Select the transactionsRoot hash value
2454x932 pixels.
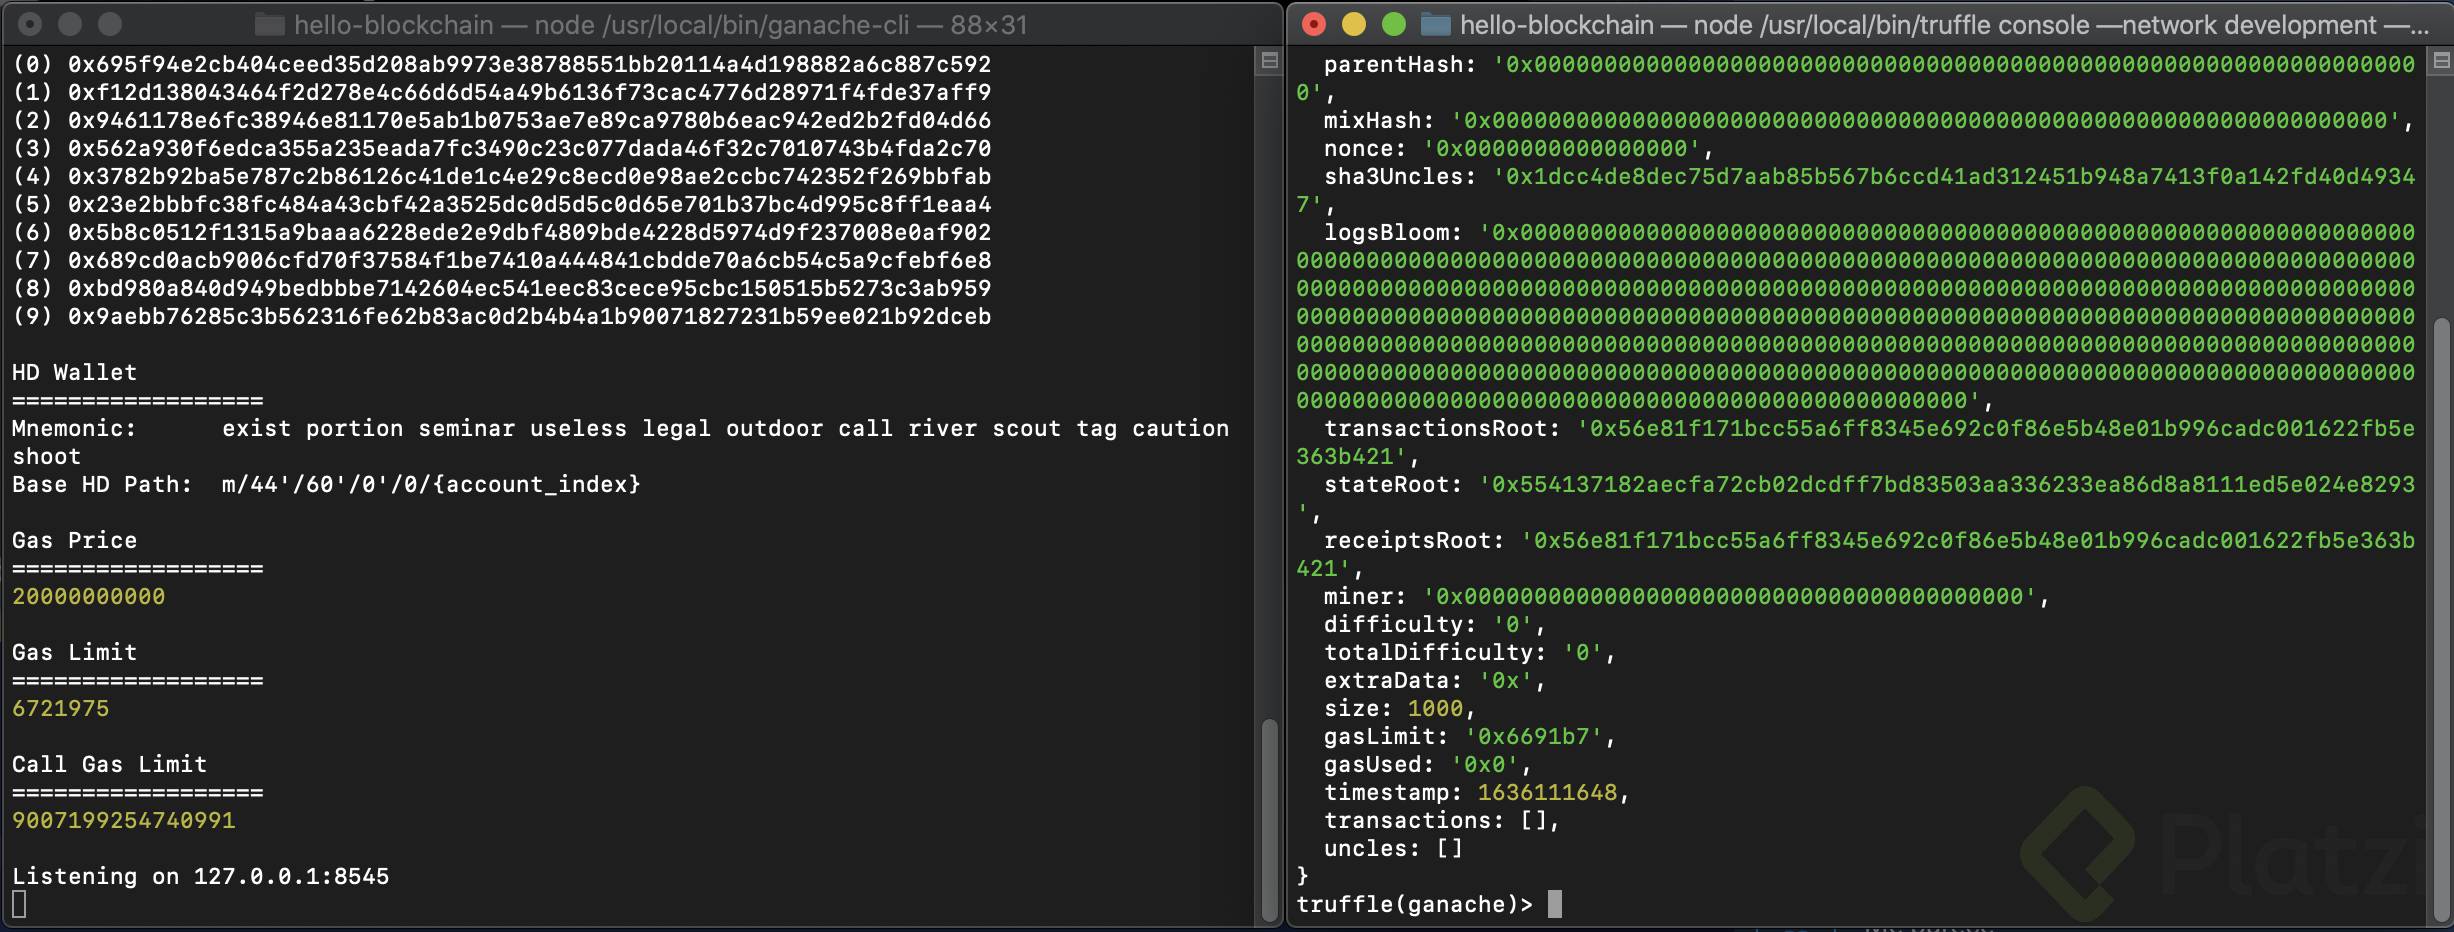click(x=2000, y=428)
